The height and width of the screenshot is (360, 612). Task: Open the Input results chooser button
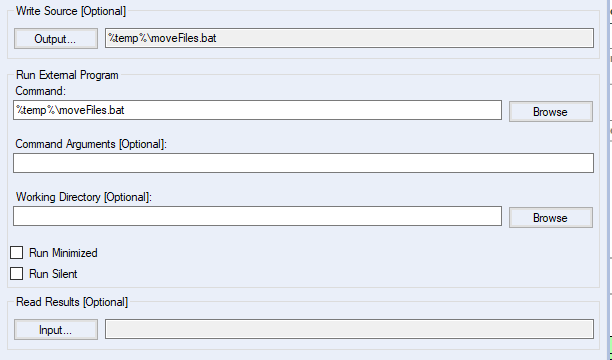tap(56, 330)
